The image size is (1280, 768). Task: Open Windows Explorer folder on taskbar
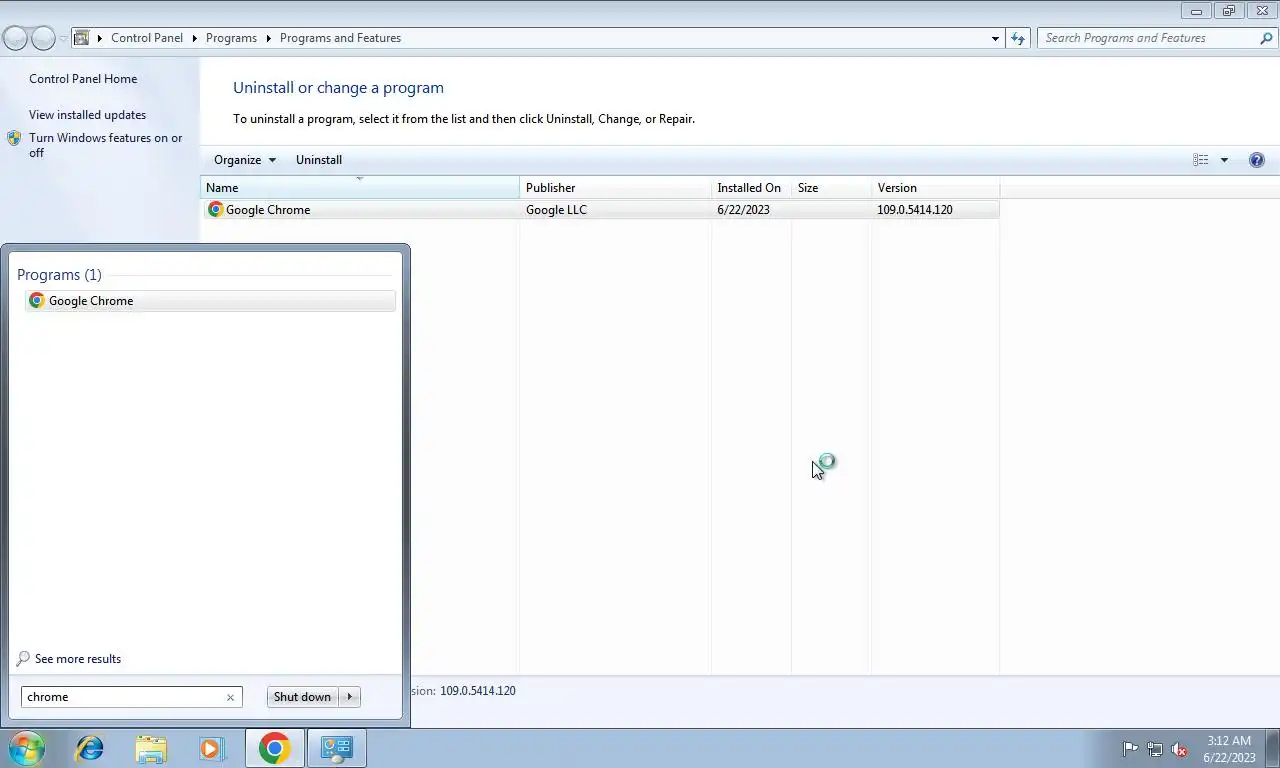151,748
